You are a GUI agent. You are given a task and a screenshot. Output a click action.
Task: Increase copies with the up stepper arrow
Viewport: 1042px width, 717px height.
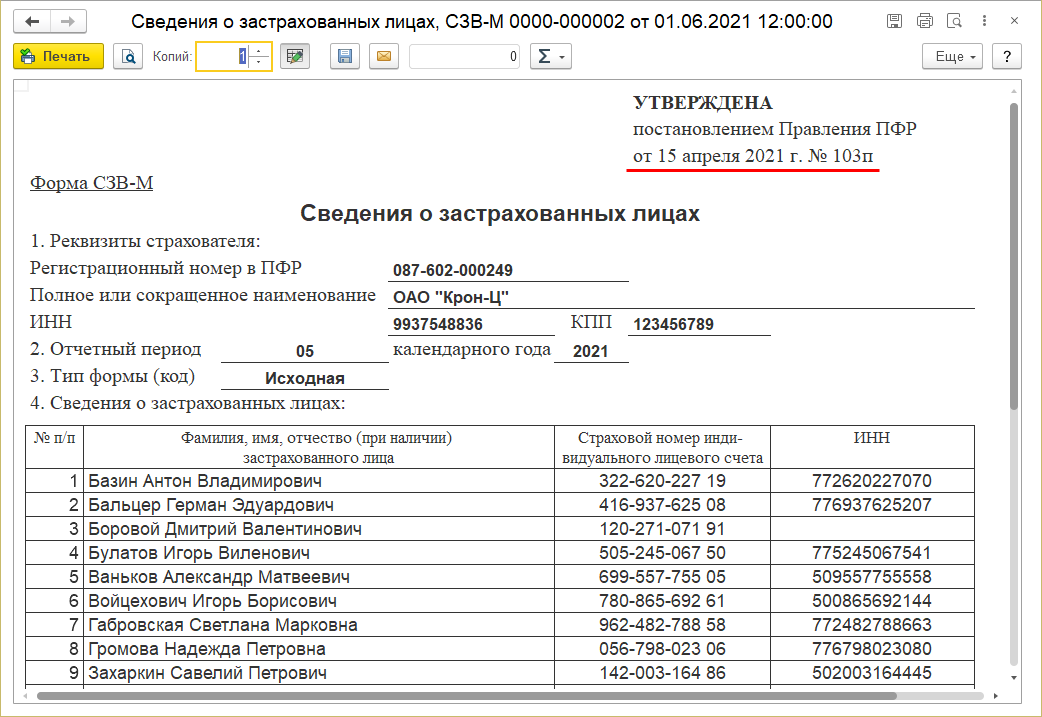pyautogui.click(x=260, y=51)
